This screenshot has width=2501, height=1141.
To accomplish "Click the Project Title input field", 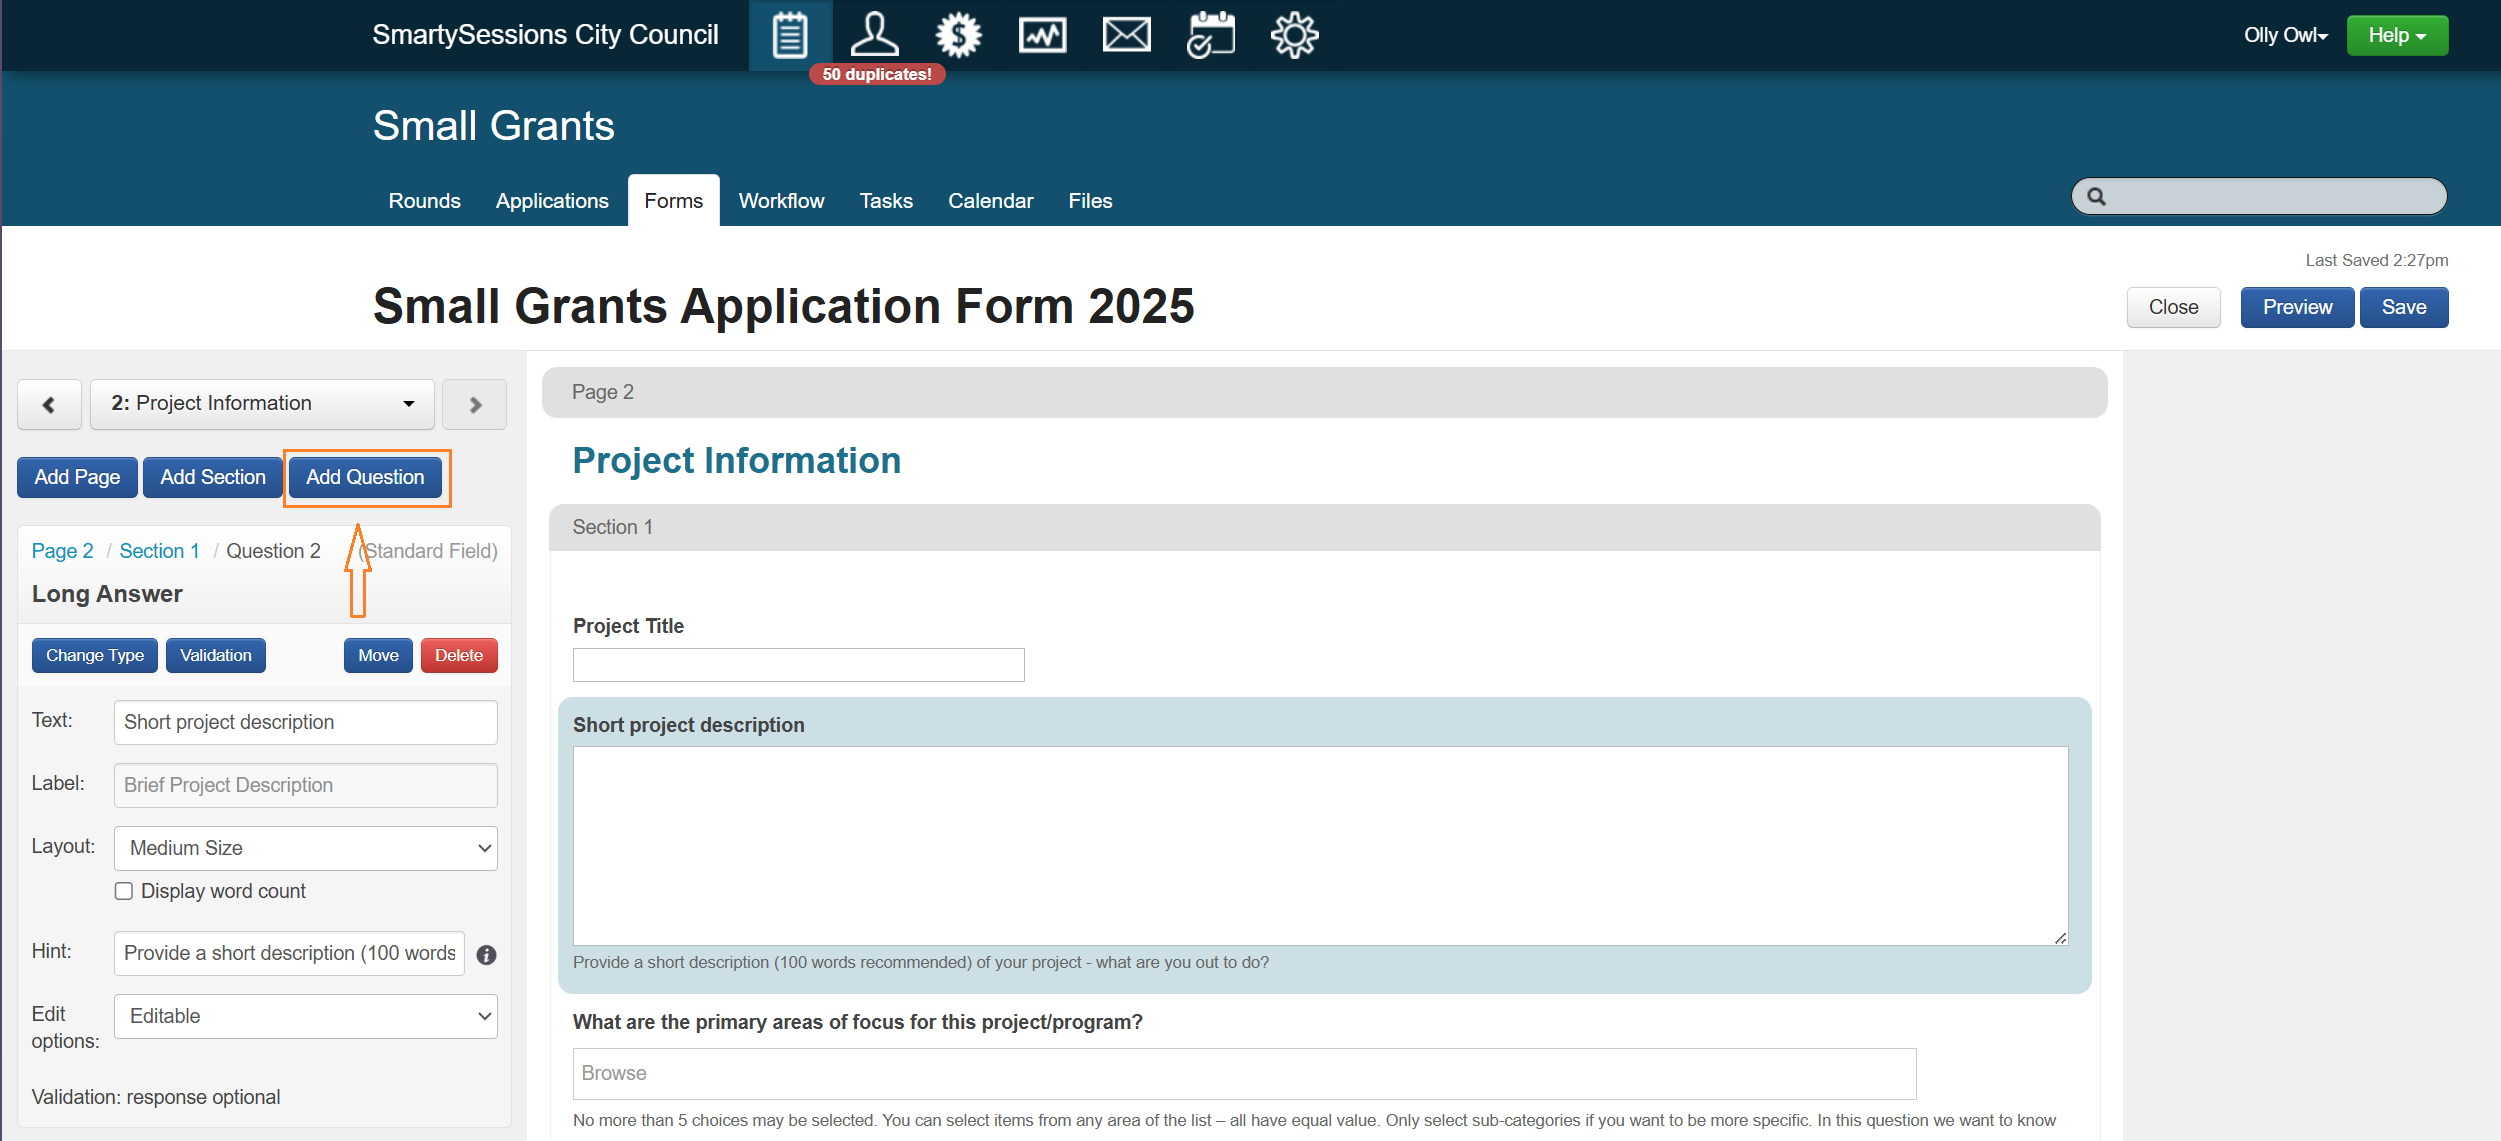I will coord(798,665).
